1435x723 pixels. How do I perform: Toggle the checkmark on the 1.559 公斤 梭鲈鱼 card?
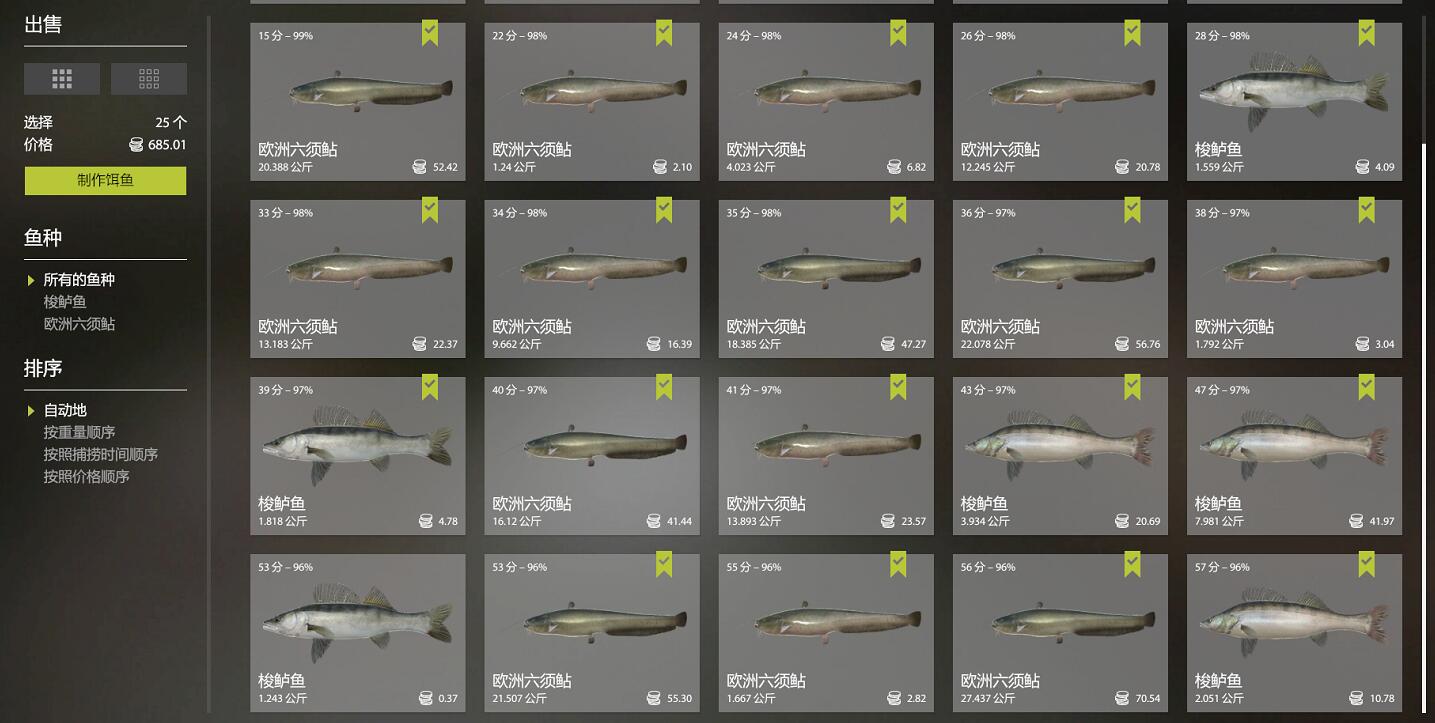(x=1366, y=35)
